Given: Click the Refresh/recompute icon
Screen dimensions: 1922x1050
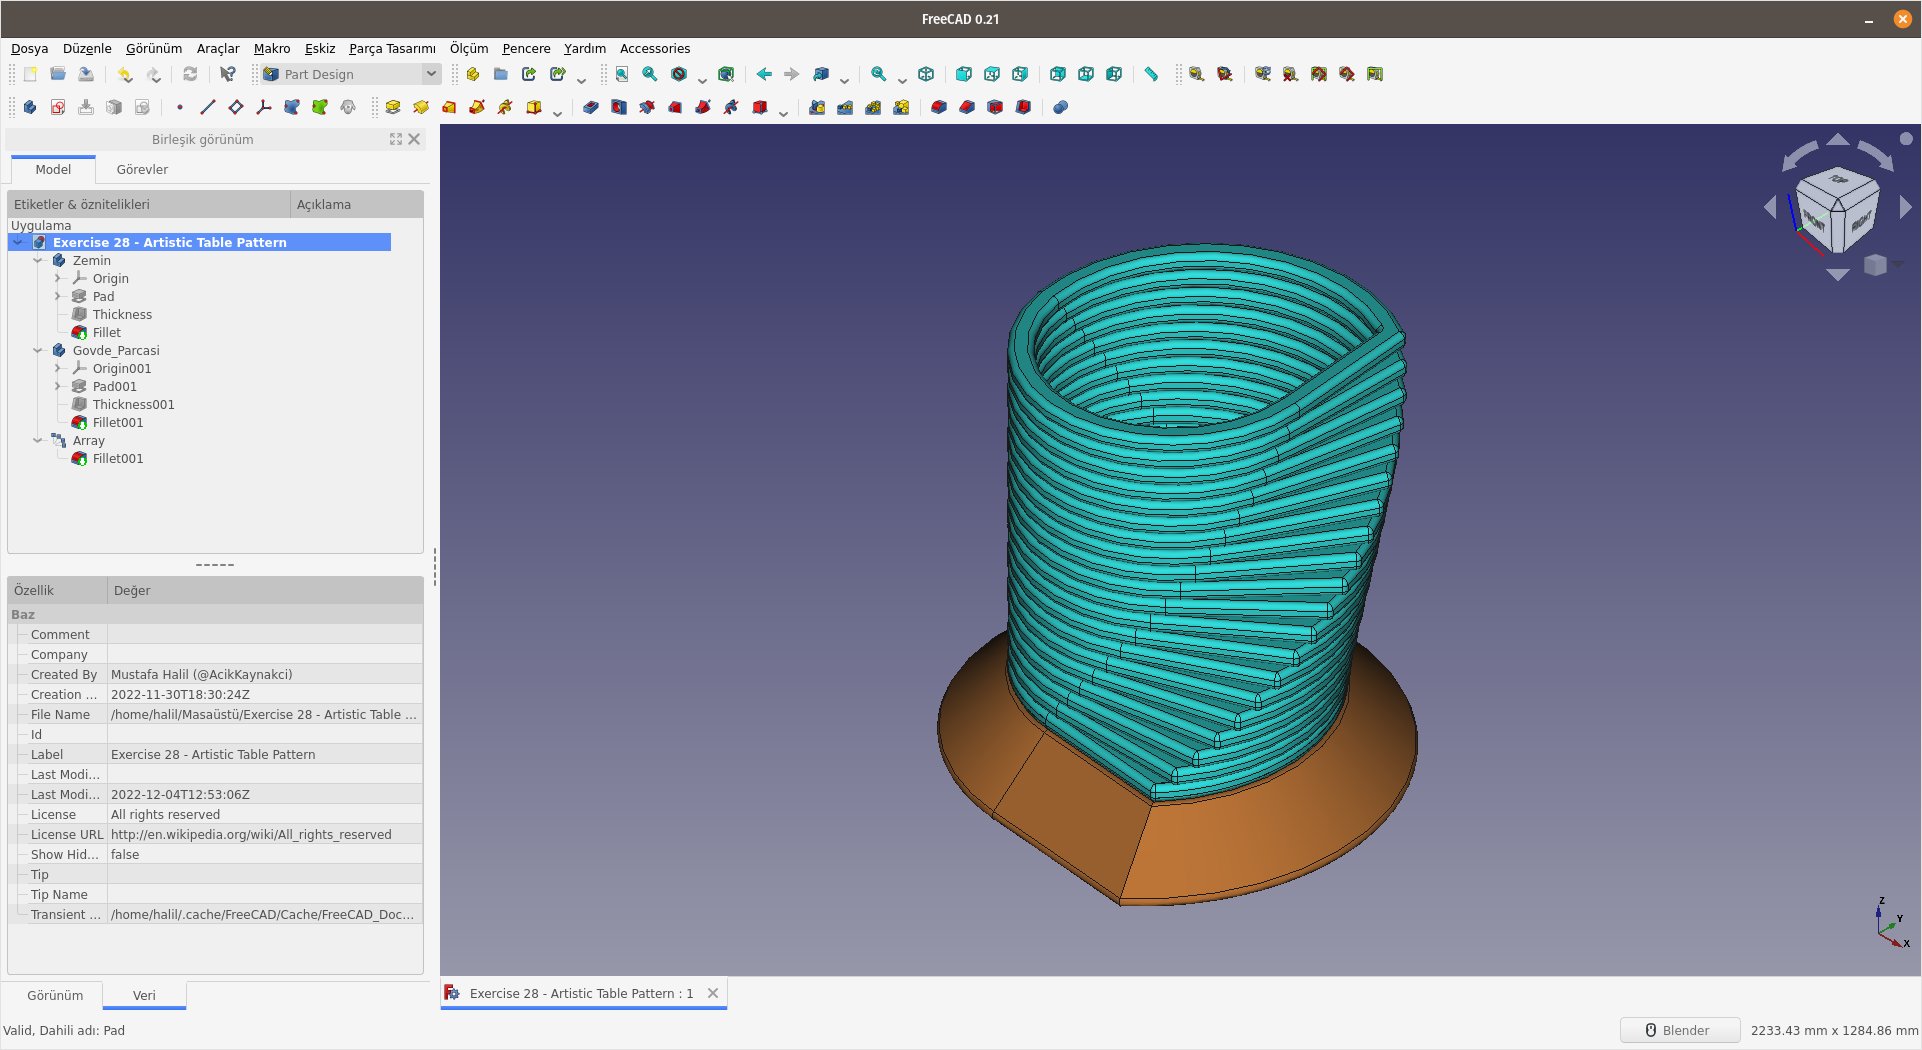Looking at the screenshot, I should [x=190, y=74].
